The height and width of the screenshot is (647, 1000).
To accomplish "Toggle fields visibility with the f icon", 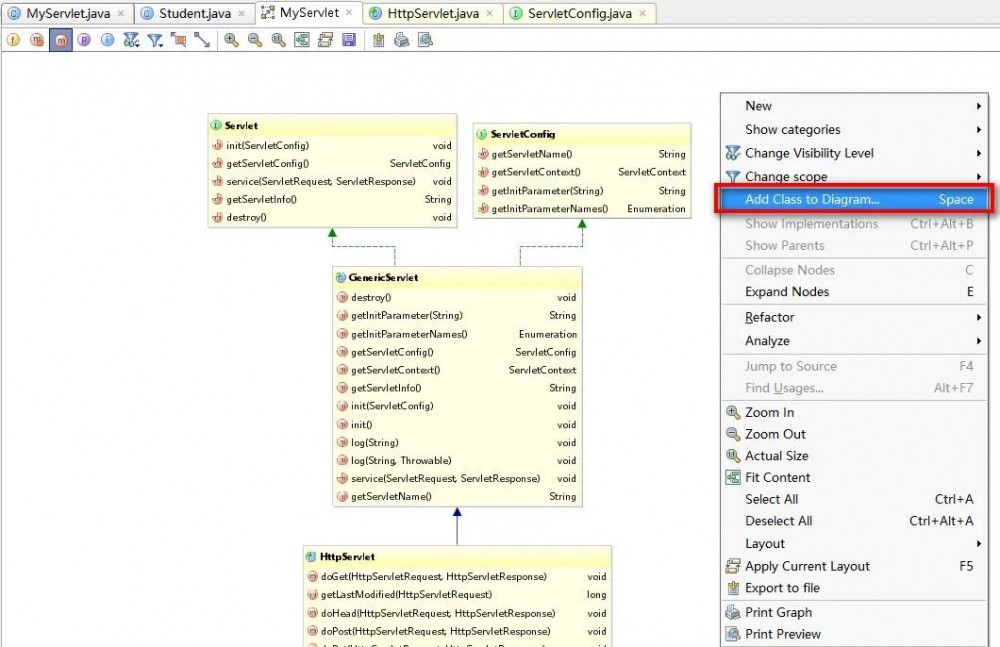I will 14,40.
